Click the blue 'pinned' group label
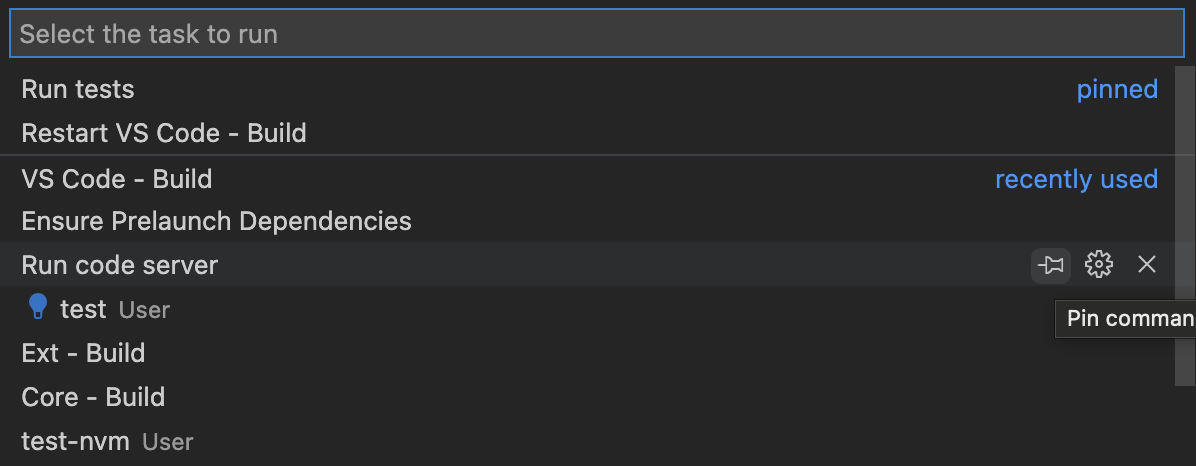This screenshot has width=1196, height=466. pyautogui.click(x=1117, y=89)
